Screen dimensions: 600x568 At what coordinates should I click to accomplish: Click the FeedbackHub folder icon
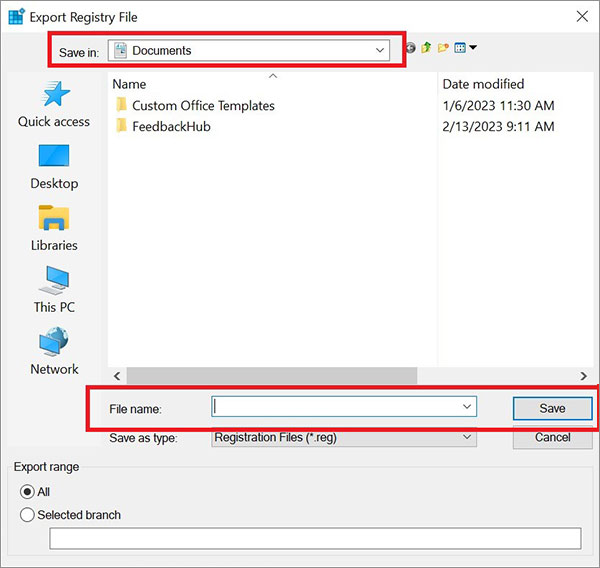pos(121,125)
